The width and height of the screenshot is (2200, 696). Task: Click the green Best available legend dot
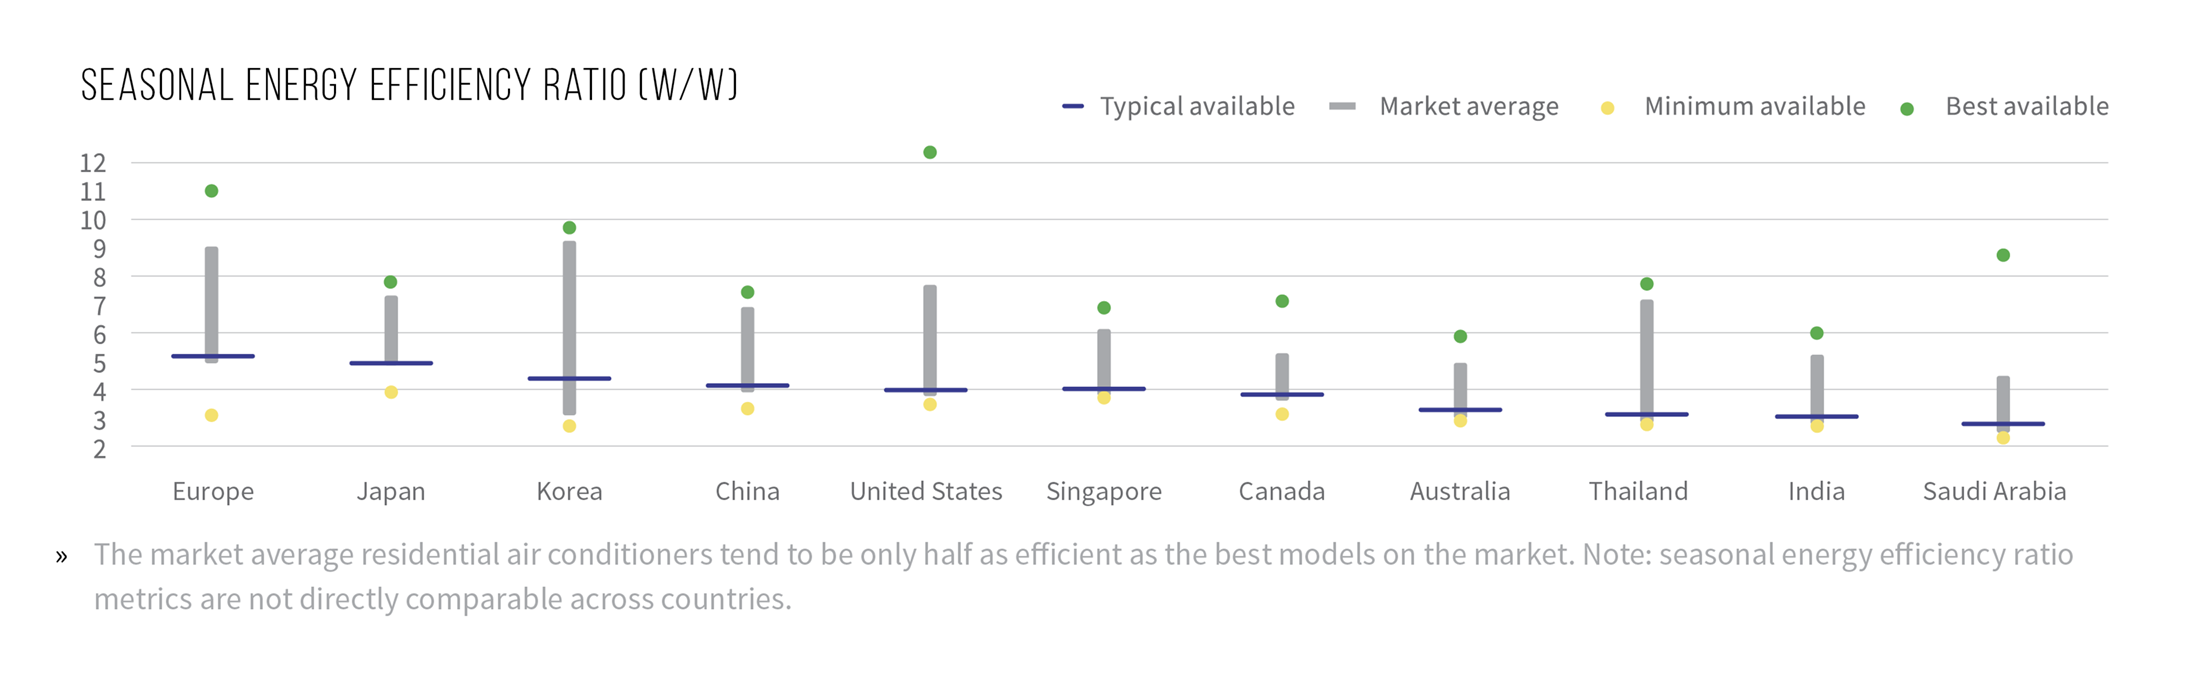(1907, 109)
